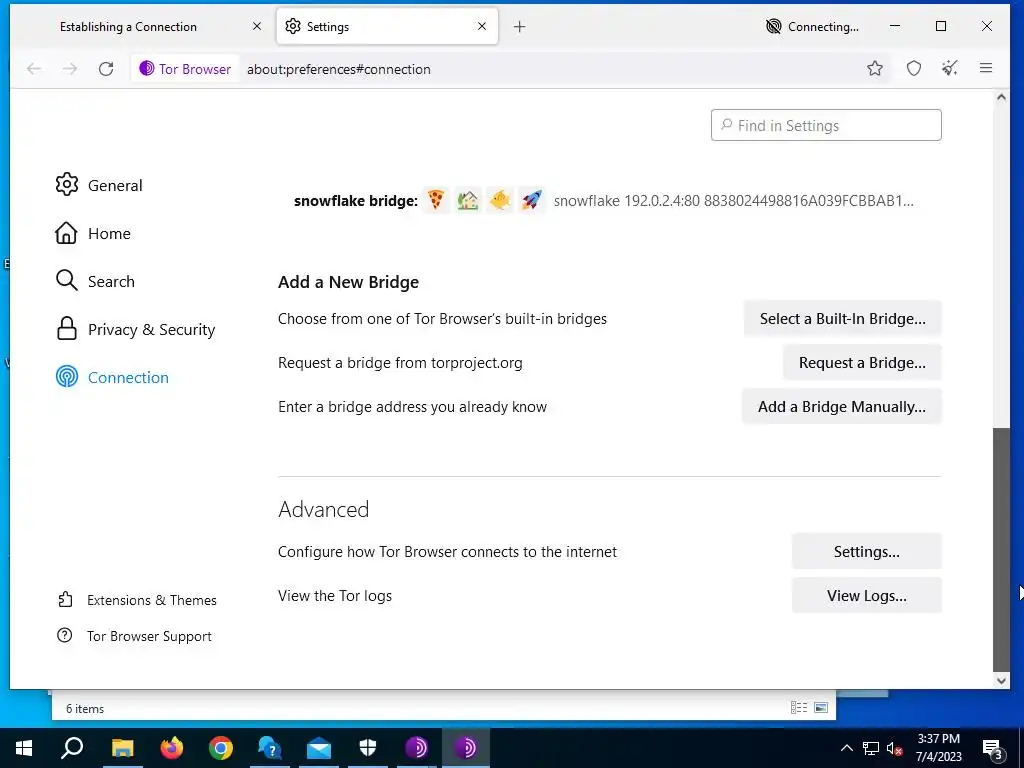Viewport: 1024px width, 768px height.
Task: Open Privacy & Security settings category
Action: pos(136,329)
